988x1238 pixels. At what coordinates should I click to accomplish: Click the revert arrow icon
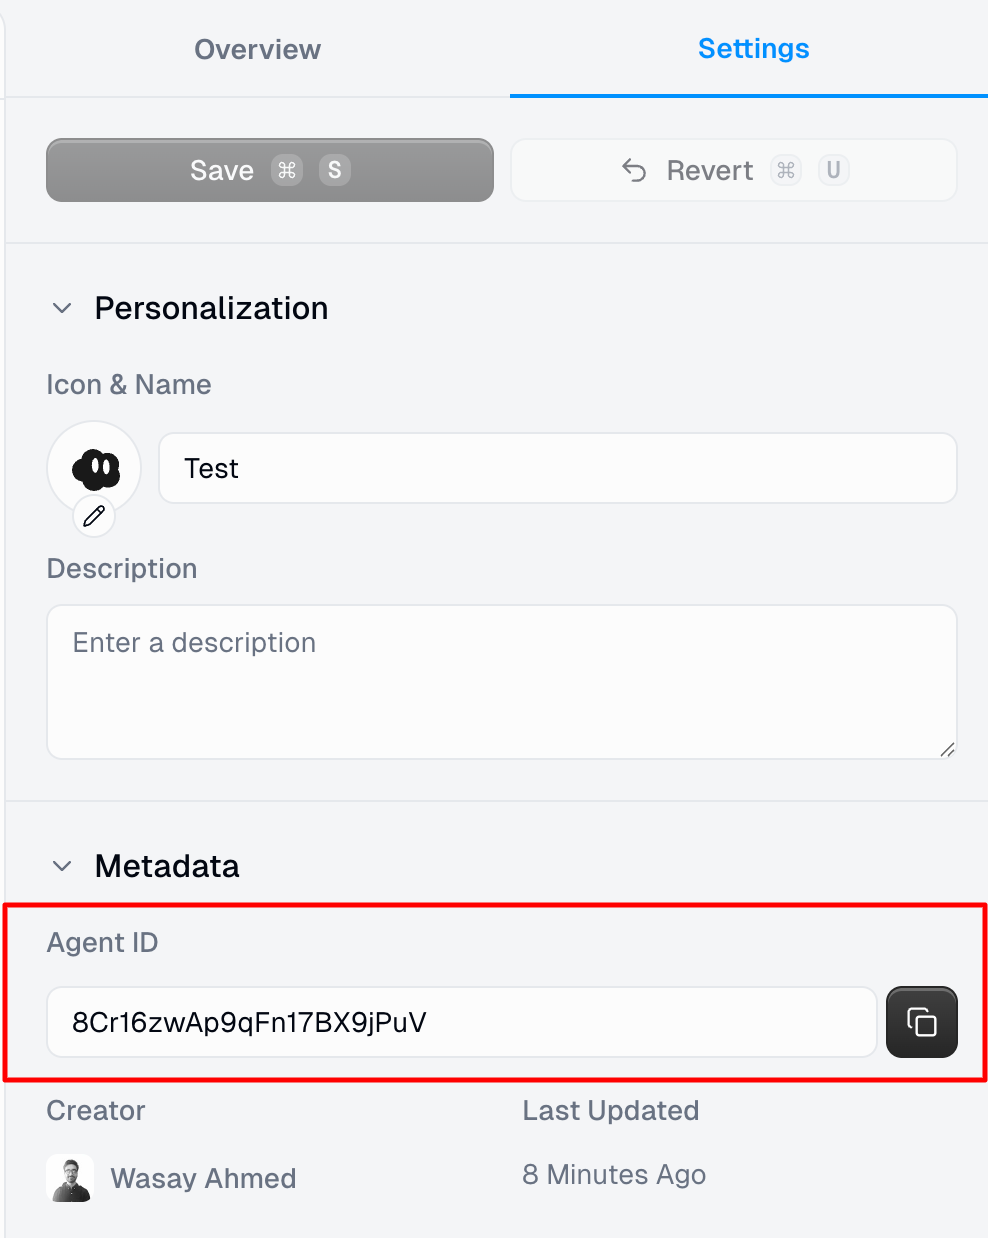pos(634,170)
